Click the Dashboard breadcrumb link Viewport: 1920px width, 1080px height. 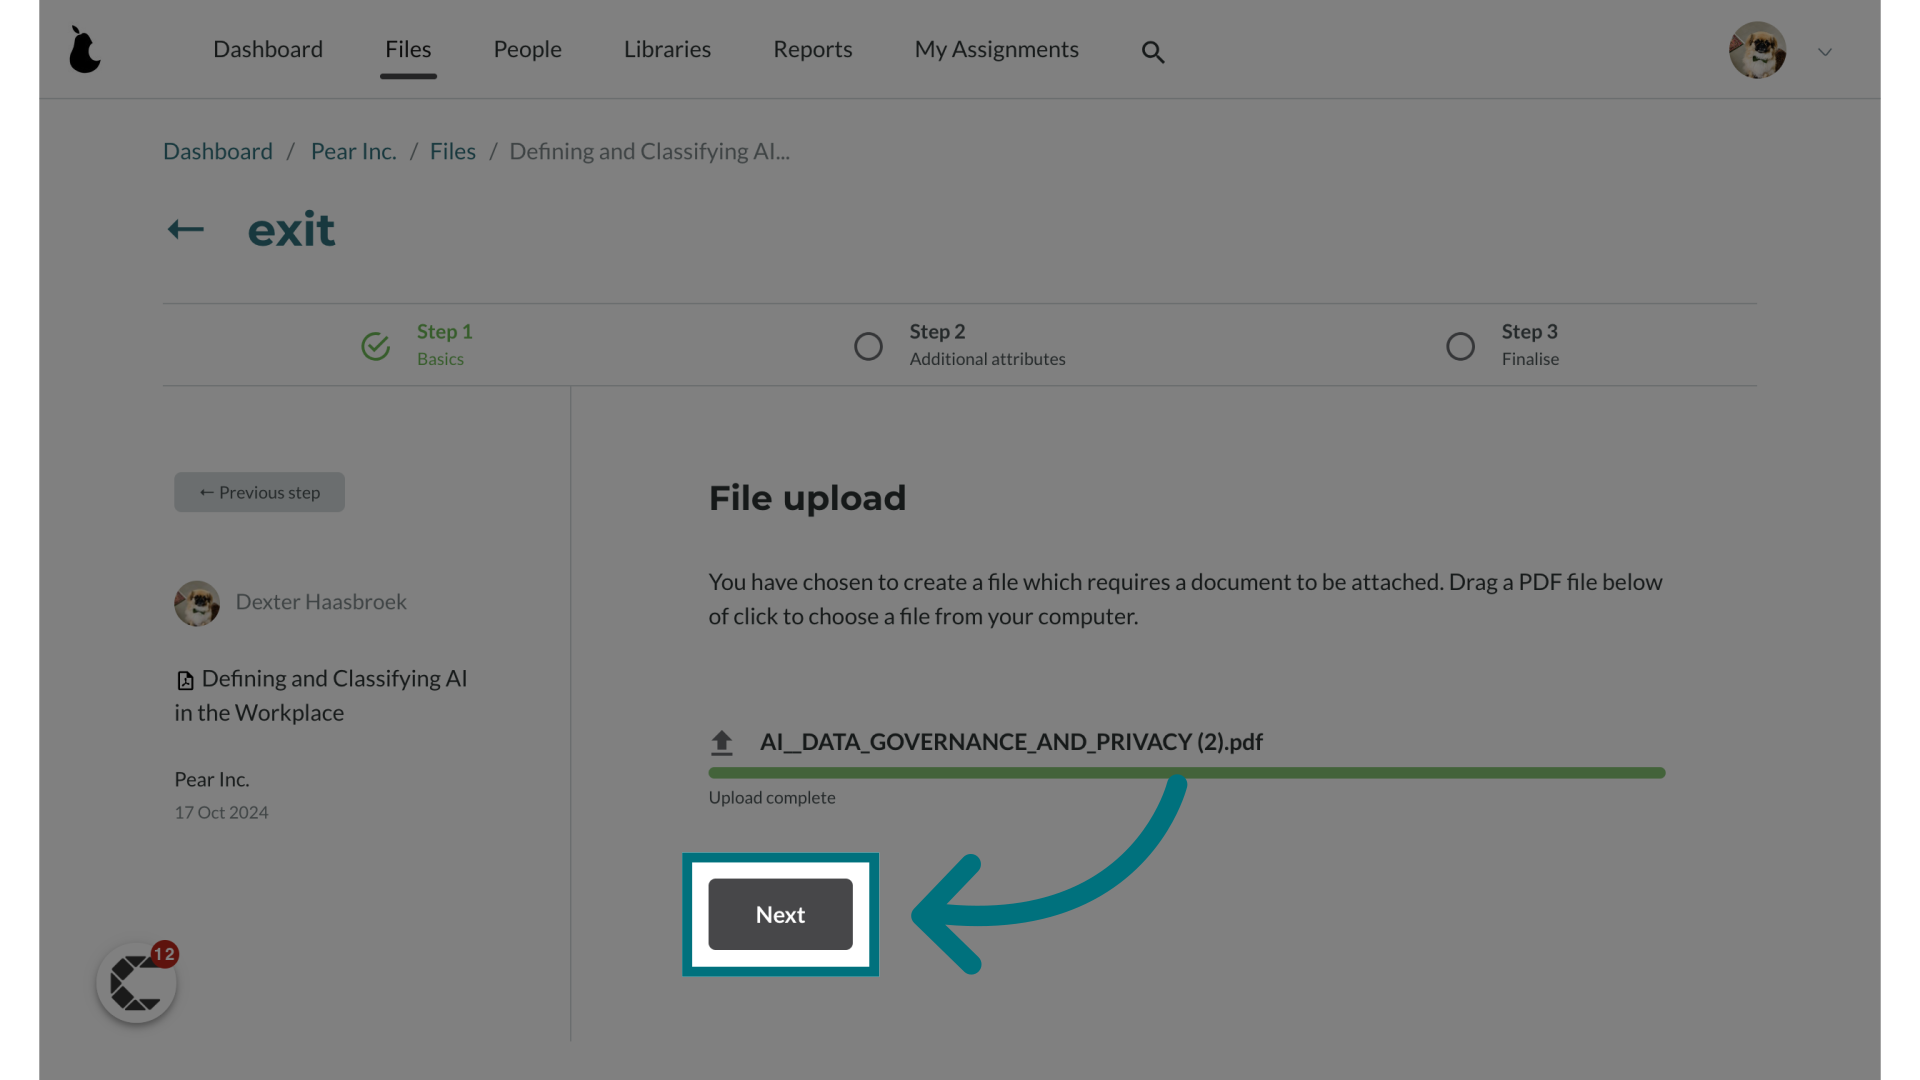pyautogui.click(x=218, y=149)
